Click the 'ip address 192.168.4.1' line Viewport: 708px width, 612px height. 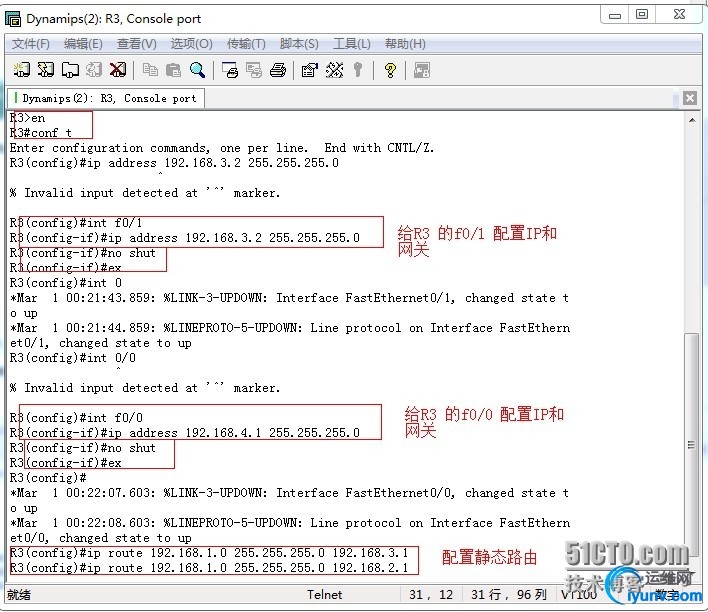pos(185,433)
